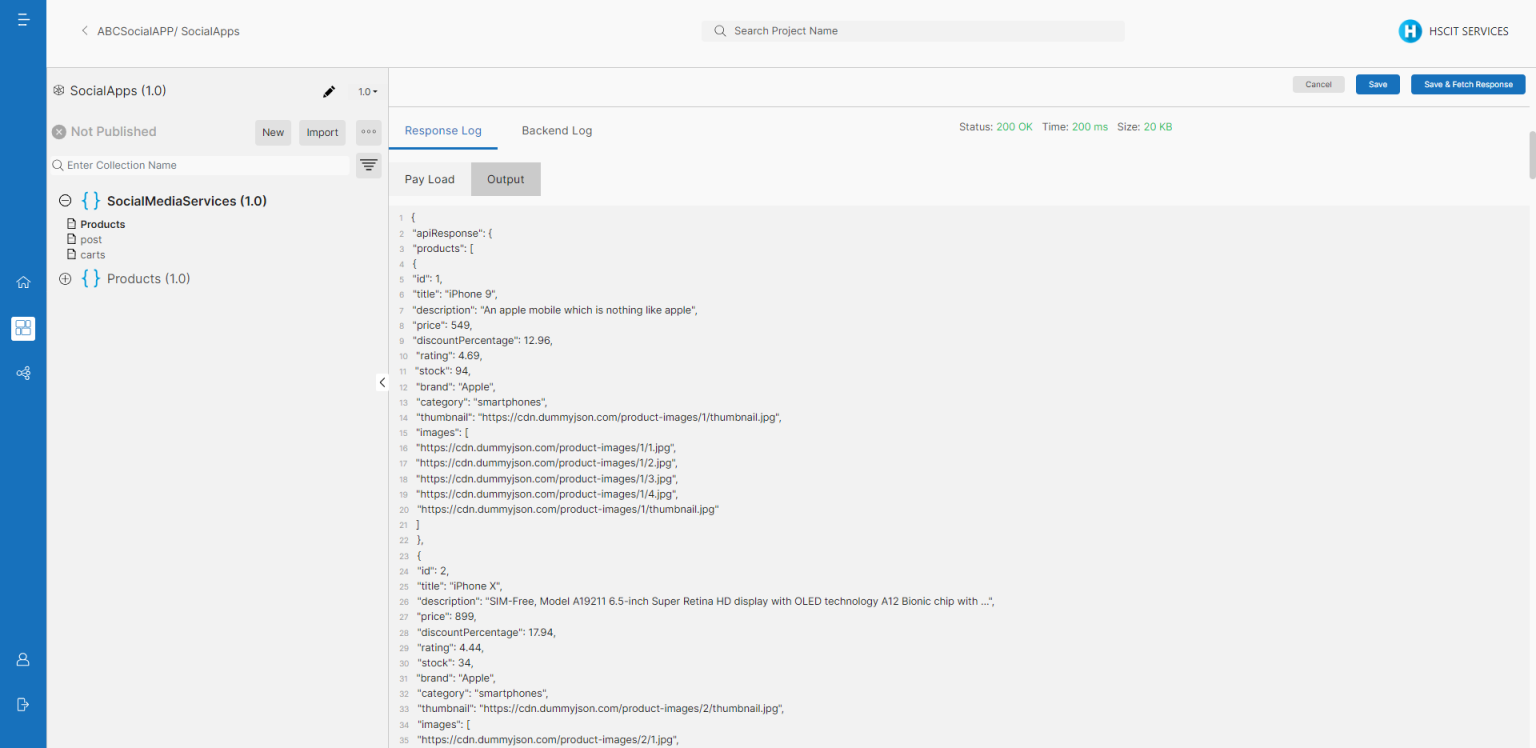The image size is (1536, 748).
Task: Open the user profile icon in the sidebar
Action: [23, 659]
